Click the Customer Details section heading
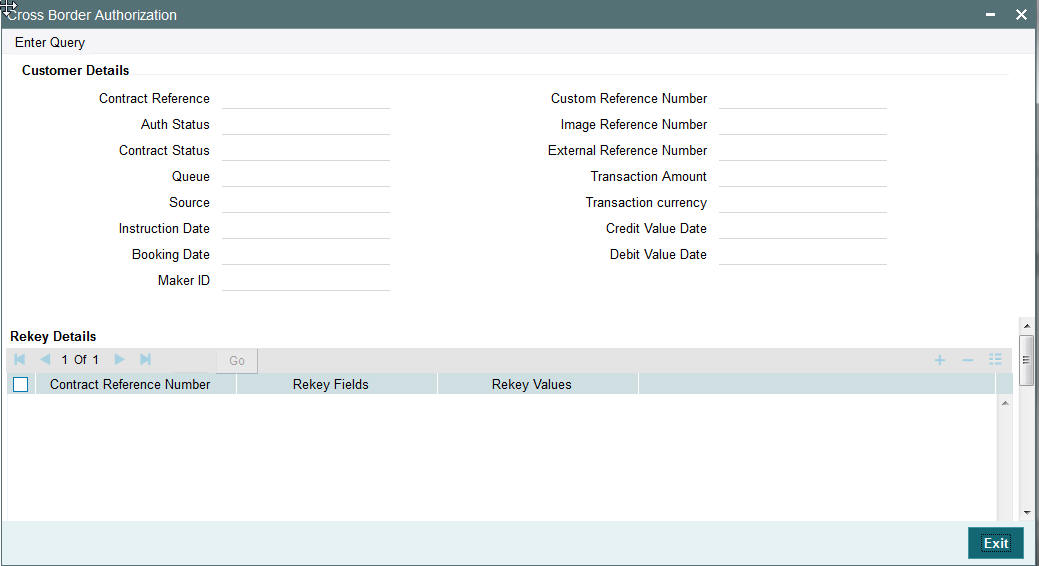 [76, 70]
